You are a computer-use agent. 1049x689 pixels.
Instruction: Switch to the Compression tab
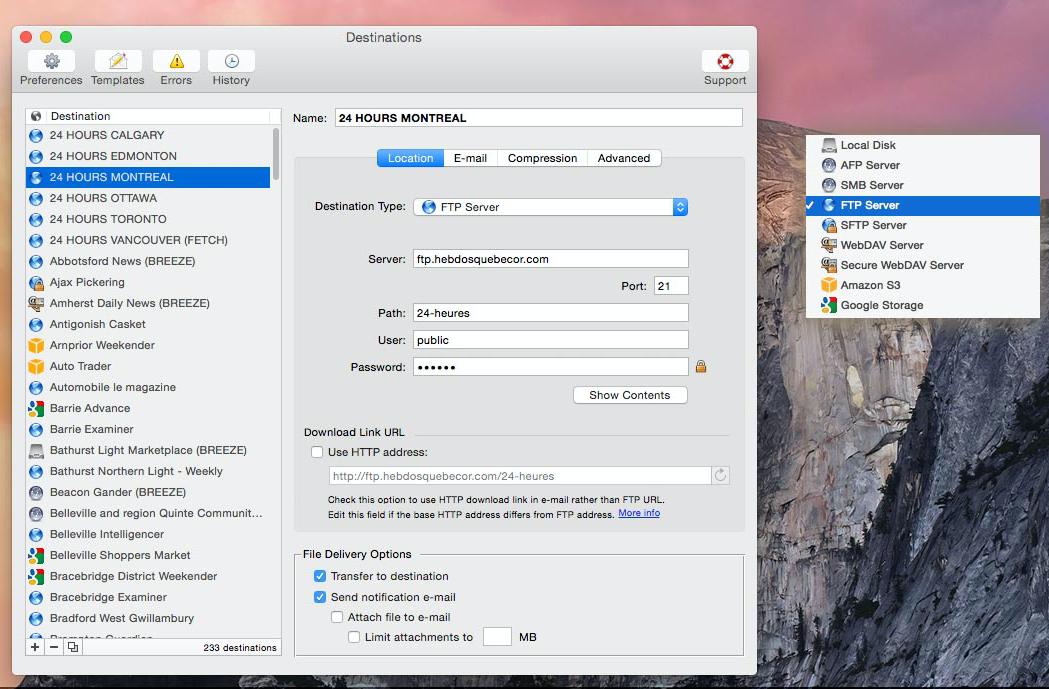542,158
